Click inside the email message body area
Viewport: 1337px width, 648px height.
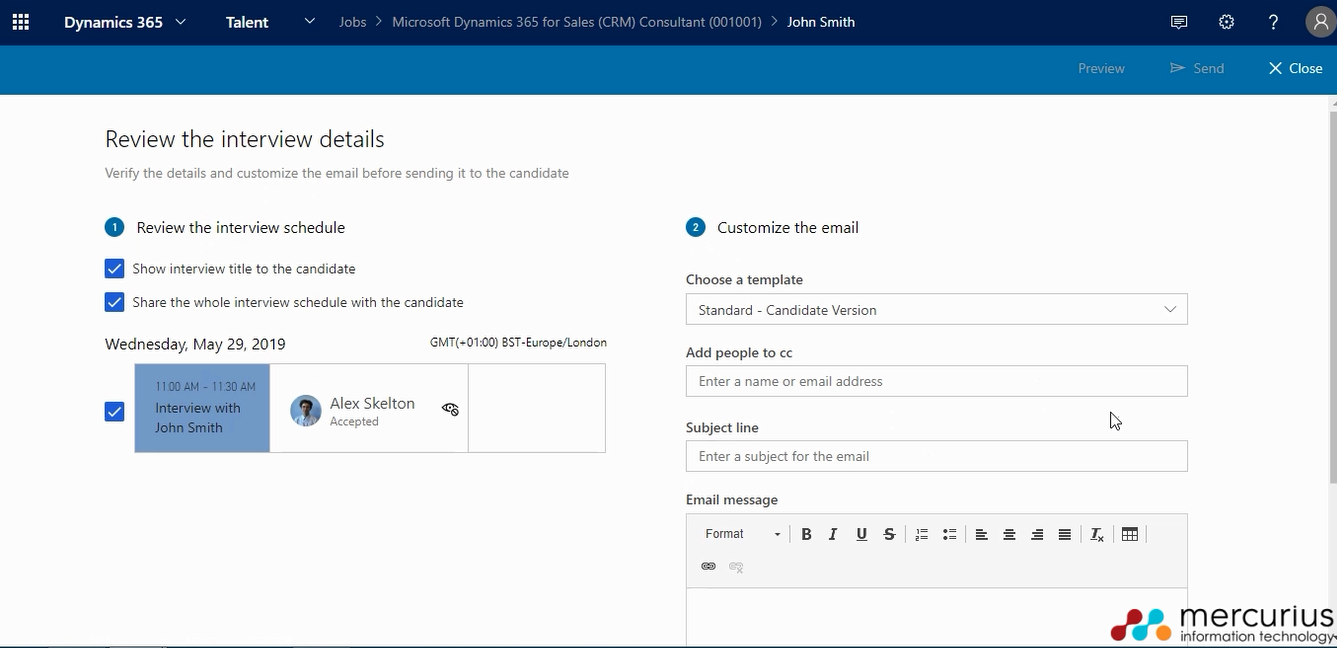(937, 617)
